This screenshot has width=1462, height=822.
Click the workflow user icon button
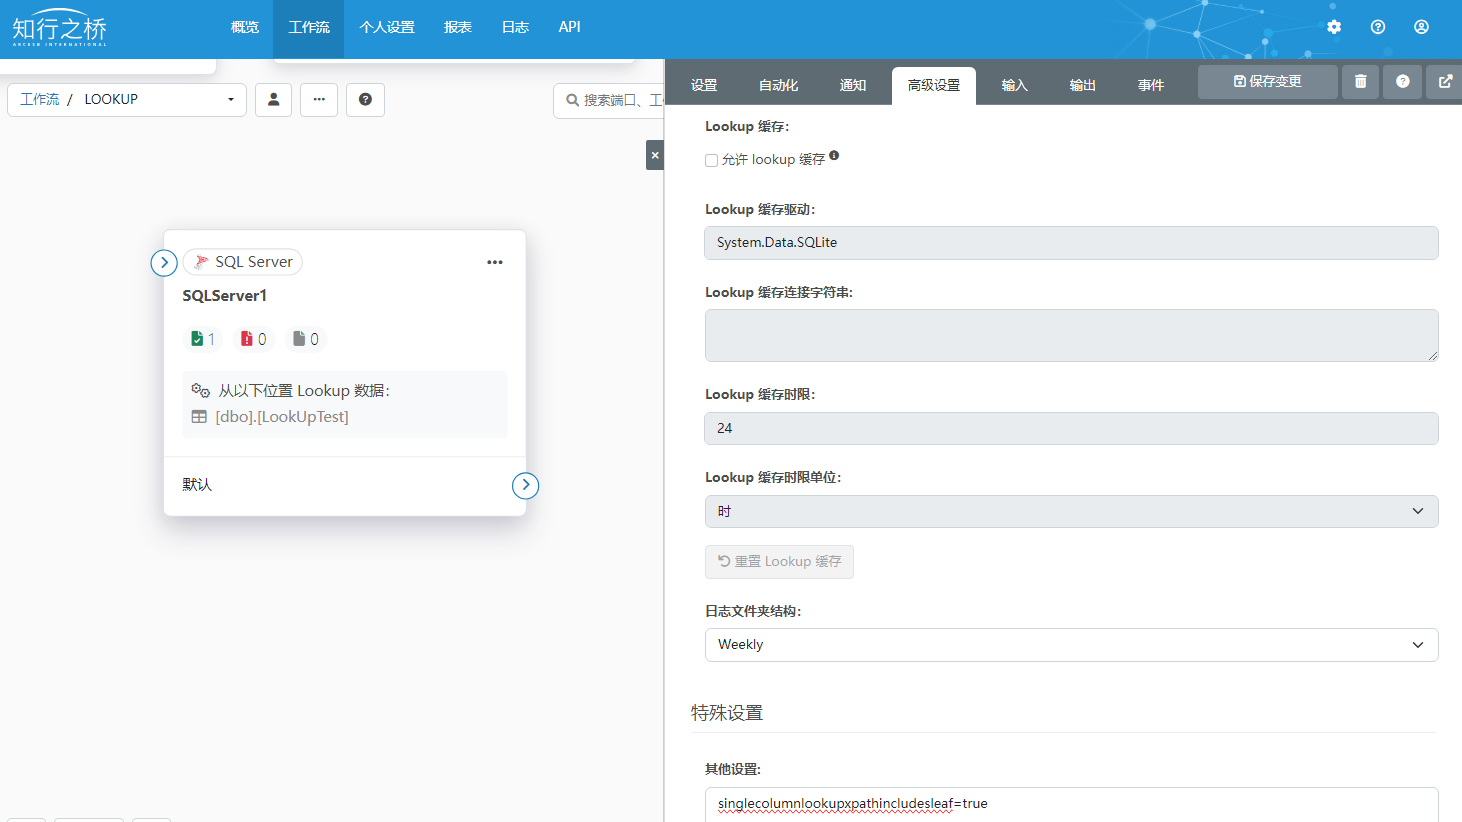point(273,100)
